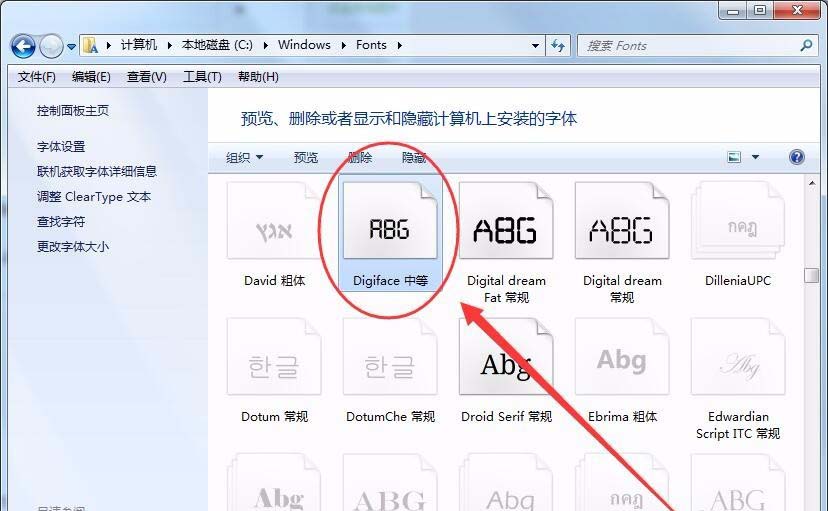Open the 查看(V) menu
Screen dimensions: 828x511
146,77
